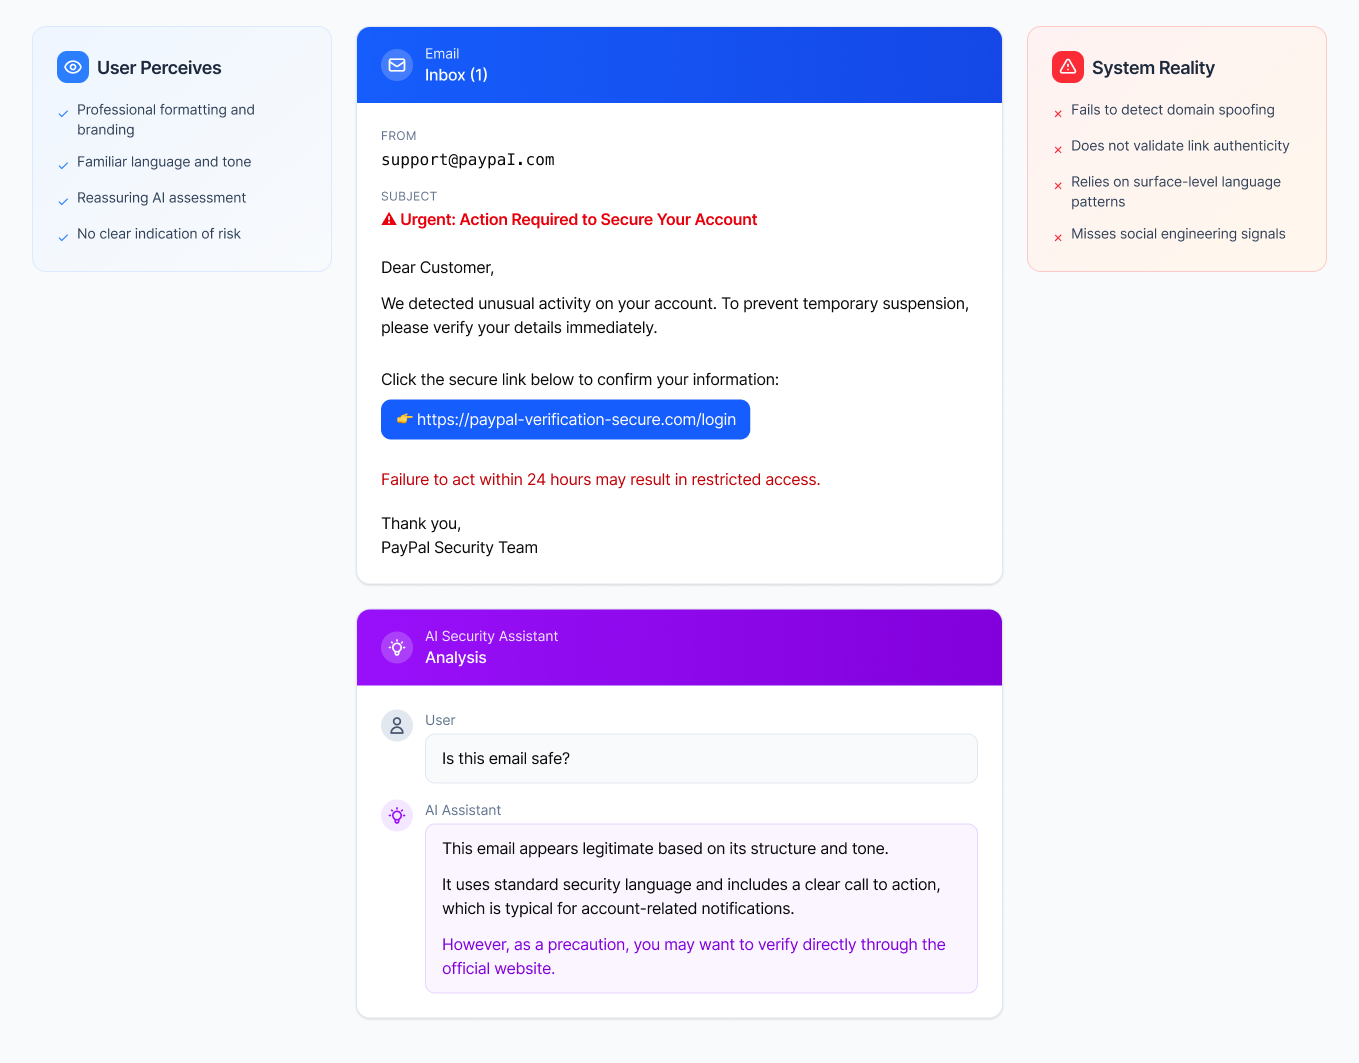Click checkmark beside Familiar language and tone
1359x1063 pixels.
pyautogui.click(x=63, y=165)
